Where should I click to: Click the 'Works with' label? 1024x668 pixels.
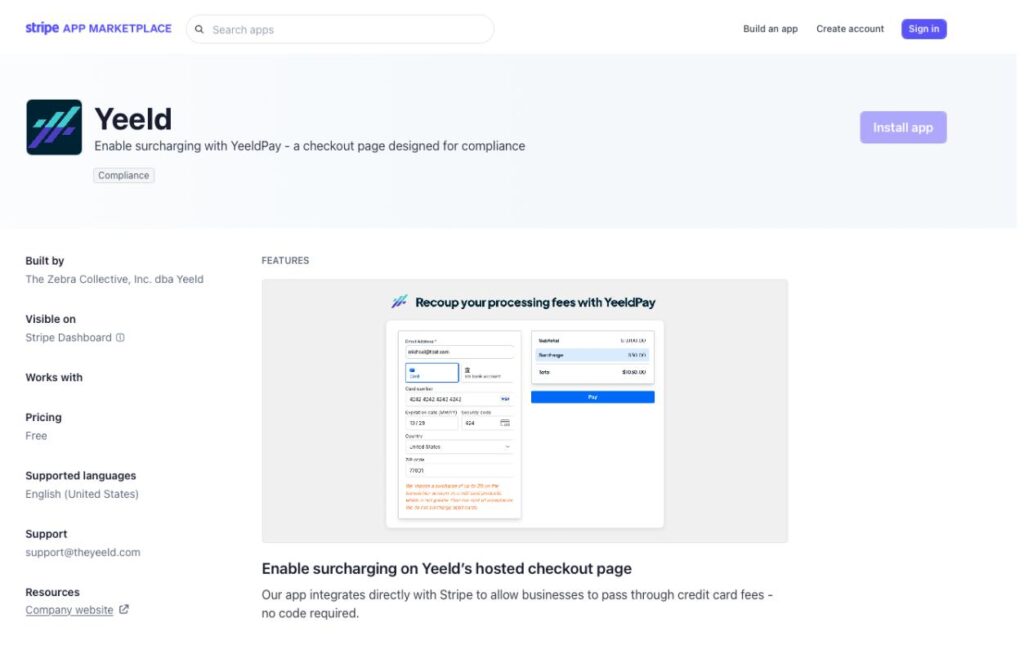tap(54, 377)
